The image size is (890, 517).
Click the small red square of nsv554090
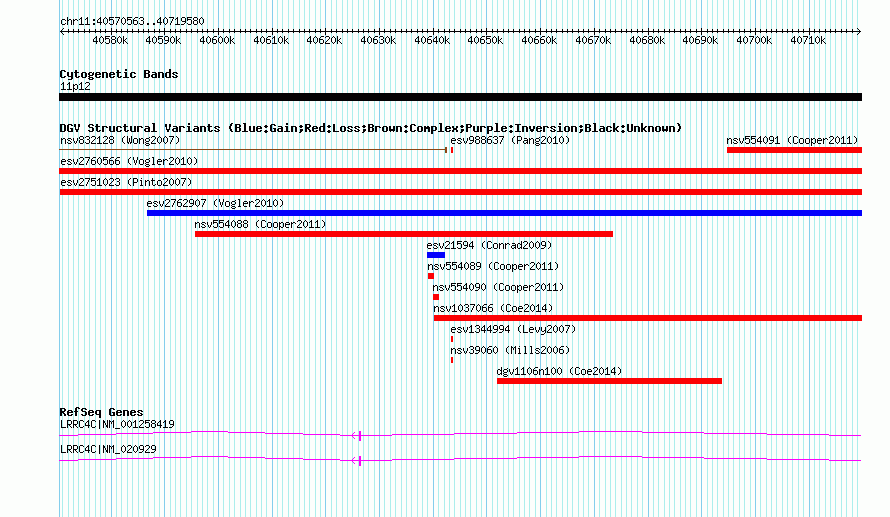(436, 297)
